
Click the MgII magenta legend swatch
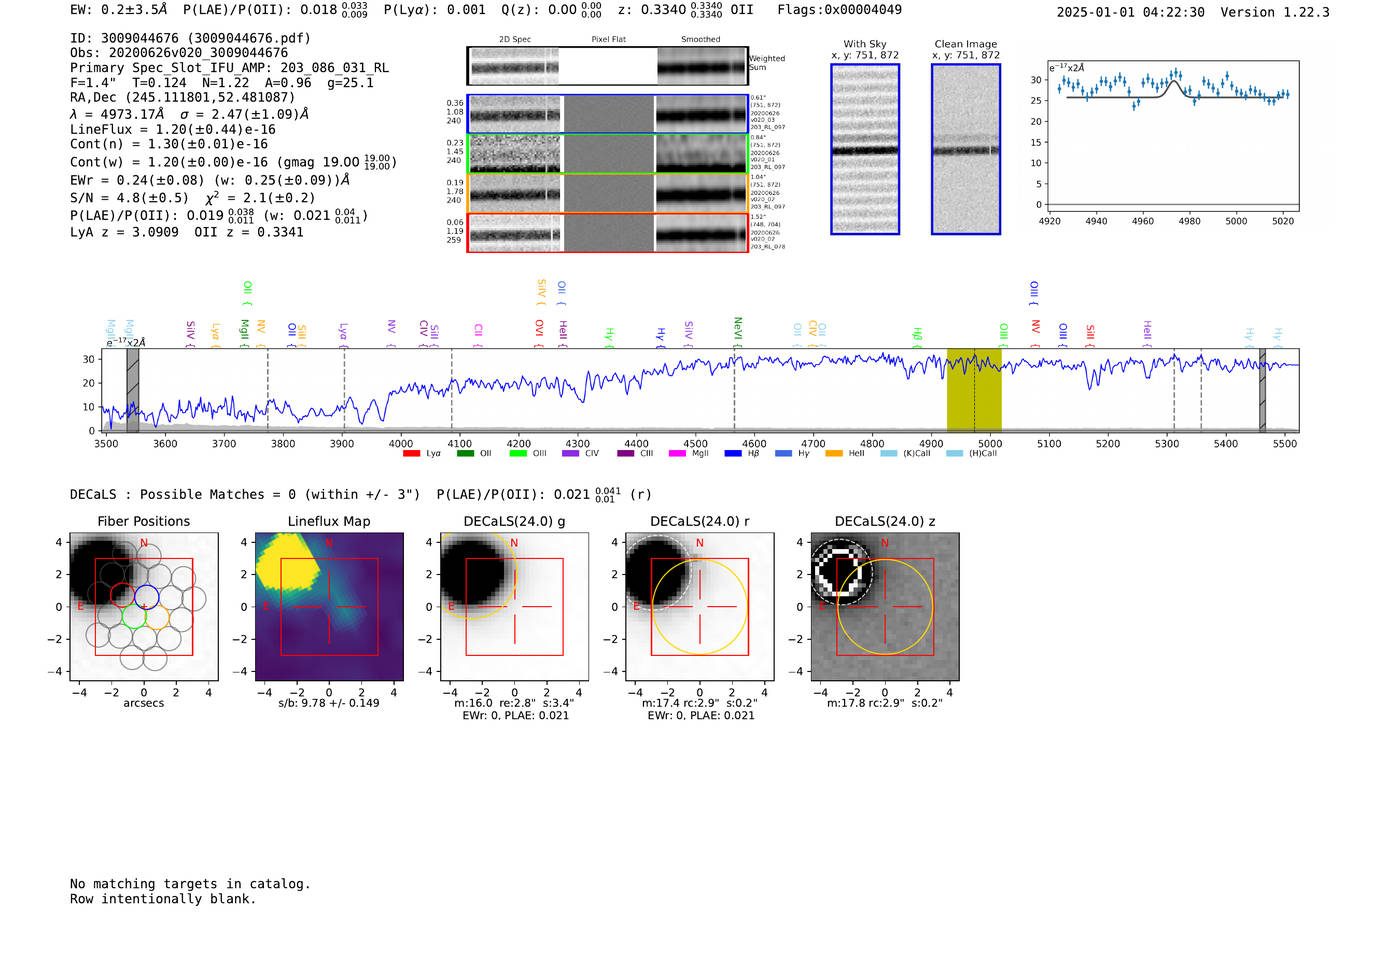678,454
